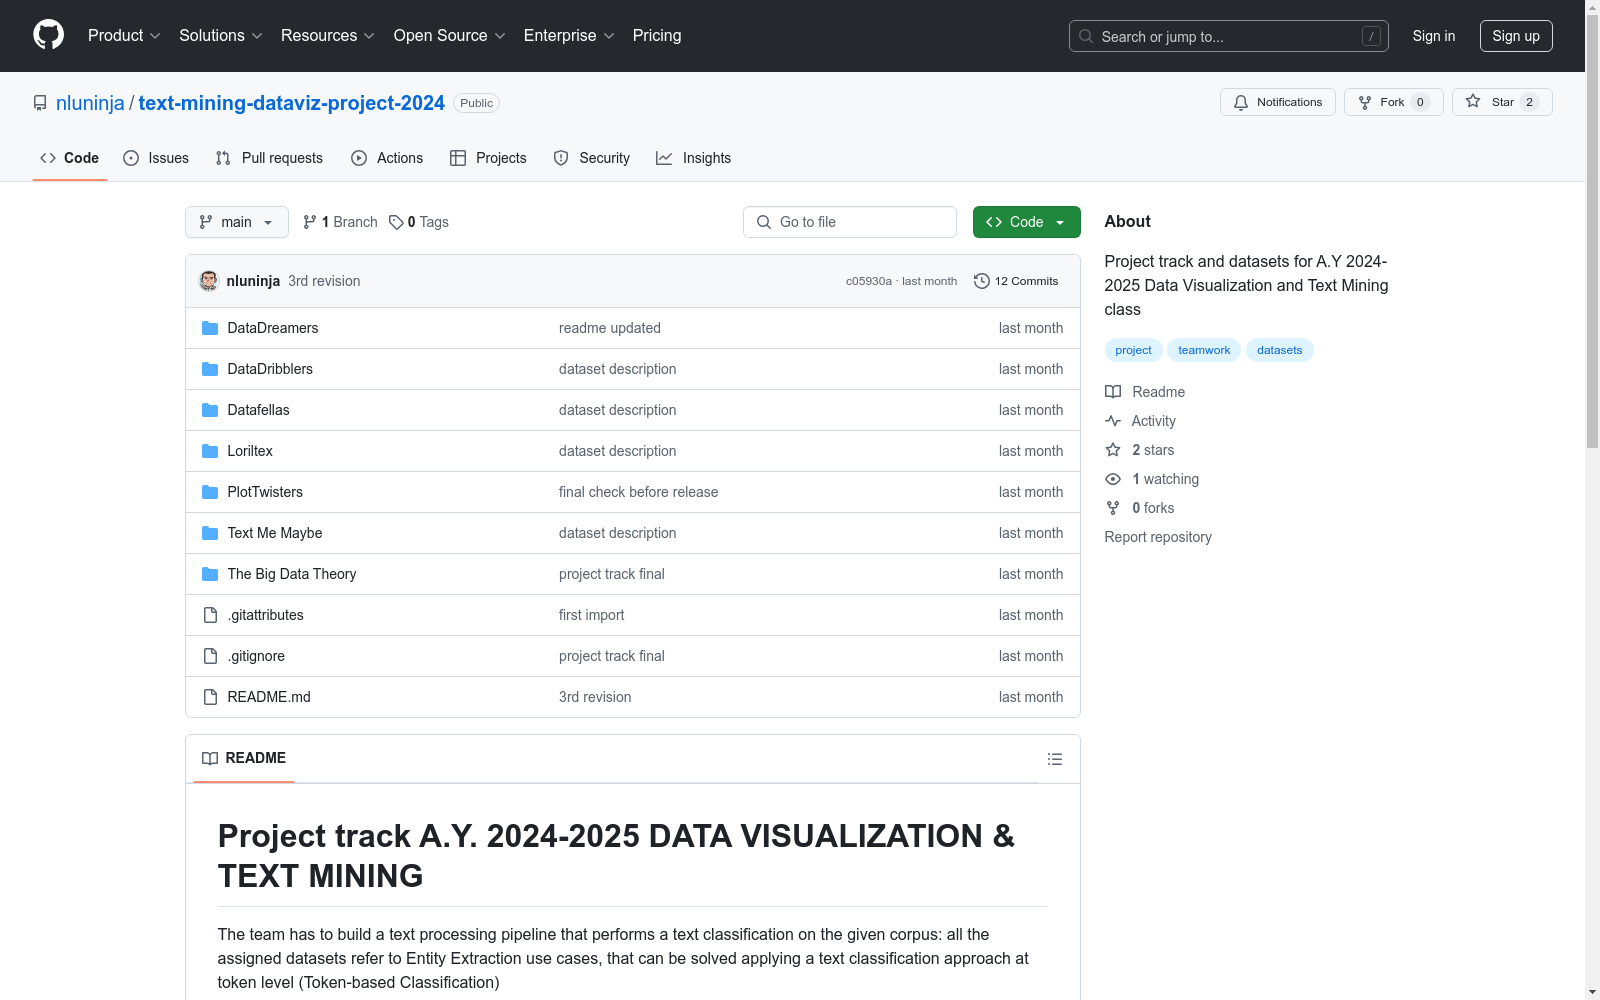Click the clock history icon by 12 Commits
The width and height of the screenshot is (1600, 1000).
pos(982,281)
